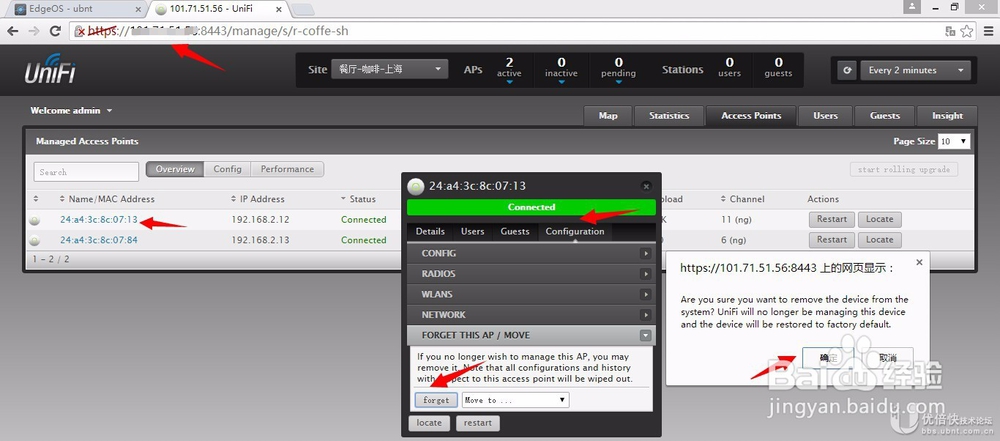Expand the CONFIG section
This screenshot has height=441, width=1000.
pos(531,253)
